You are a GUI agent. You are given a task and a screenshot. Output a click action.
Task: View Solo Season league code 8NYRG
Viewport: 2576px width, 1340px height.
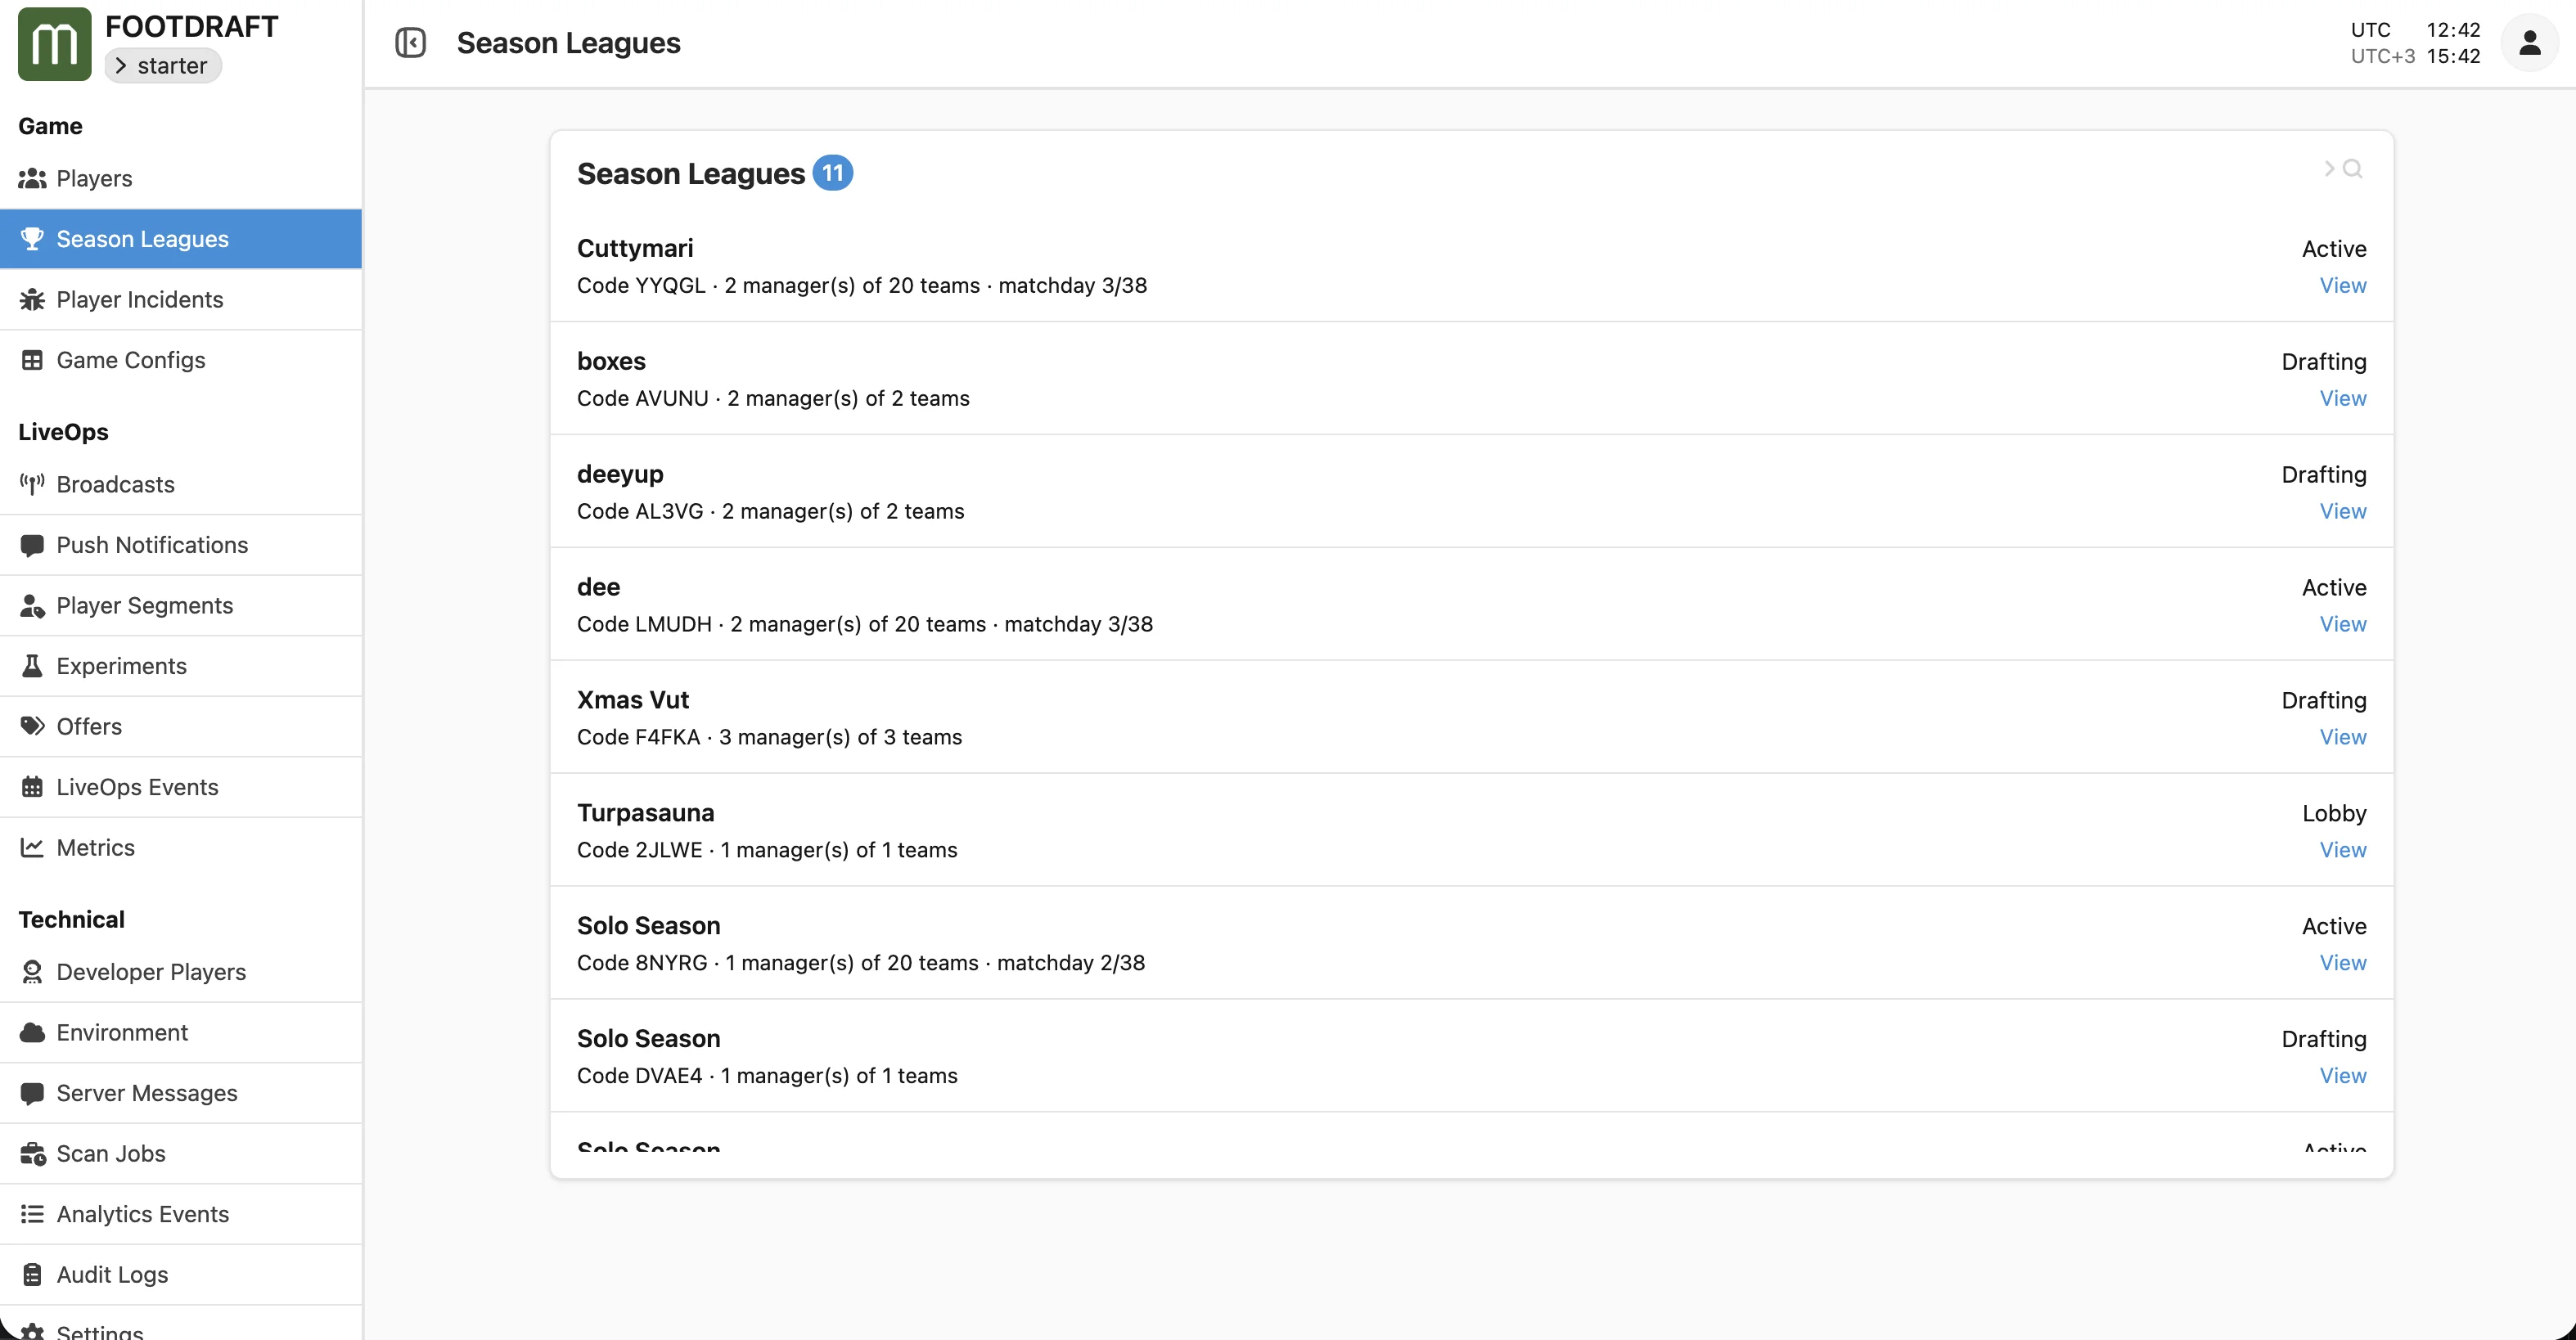2342,964
